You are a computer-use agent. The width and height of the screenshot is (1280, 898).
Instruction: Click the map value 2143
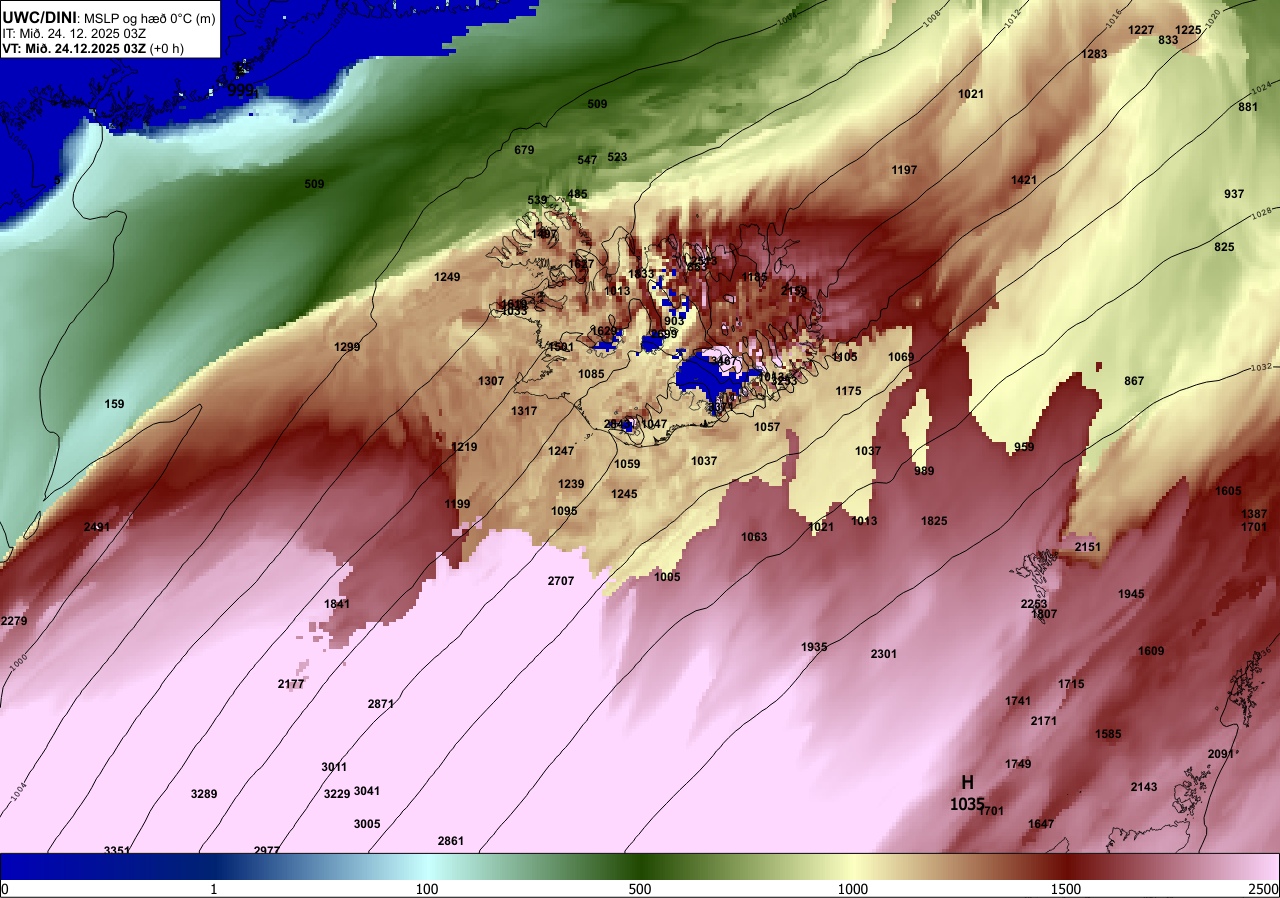point(1144,787)
